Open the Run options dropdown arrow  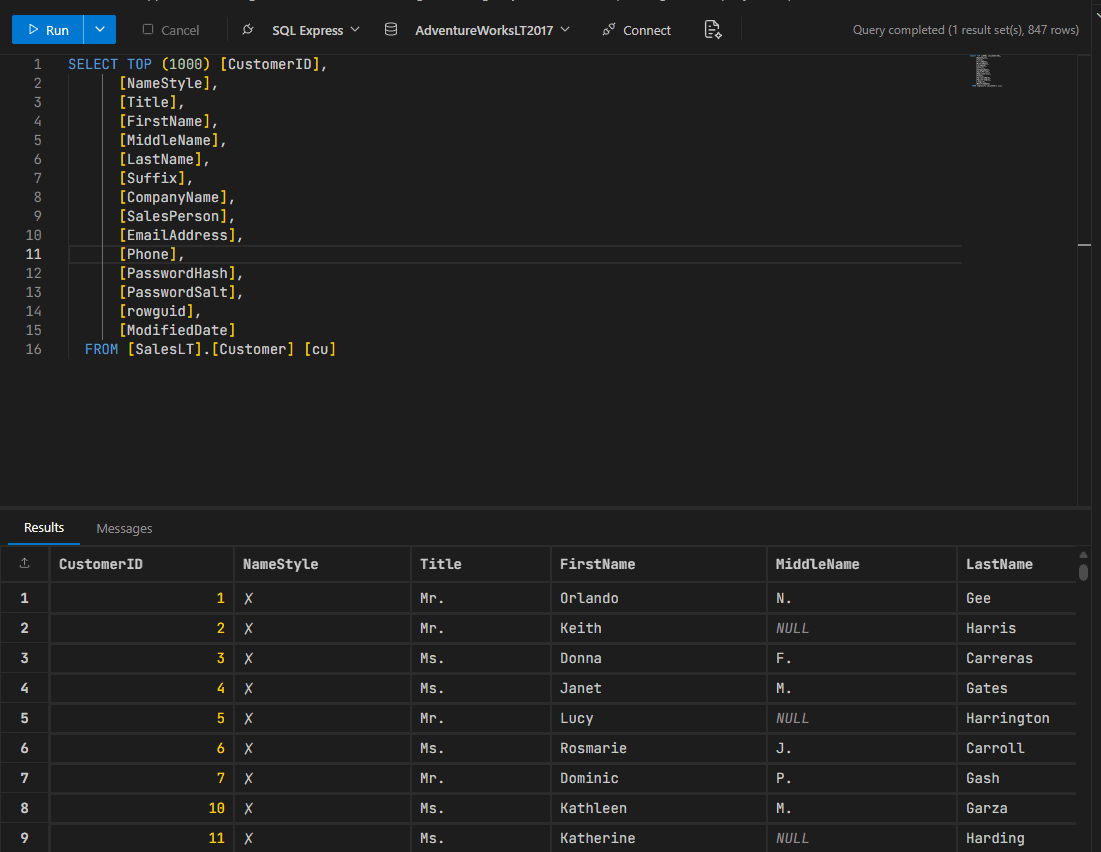[100, 30]
